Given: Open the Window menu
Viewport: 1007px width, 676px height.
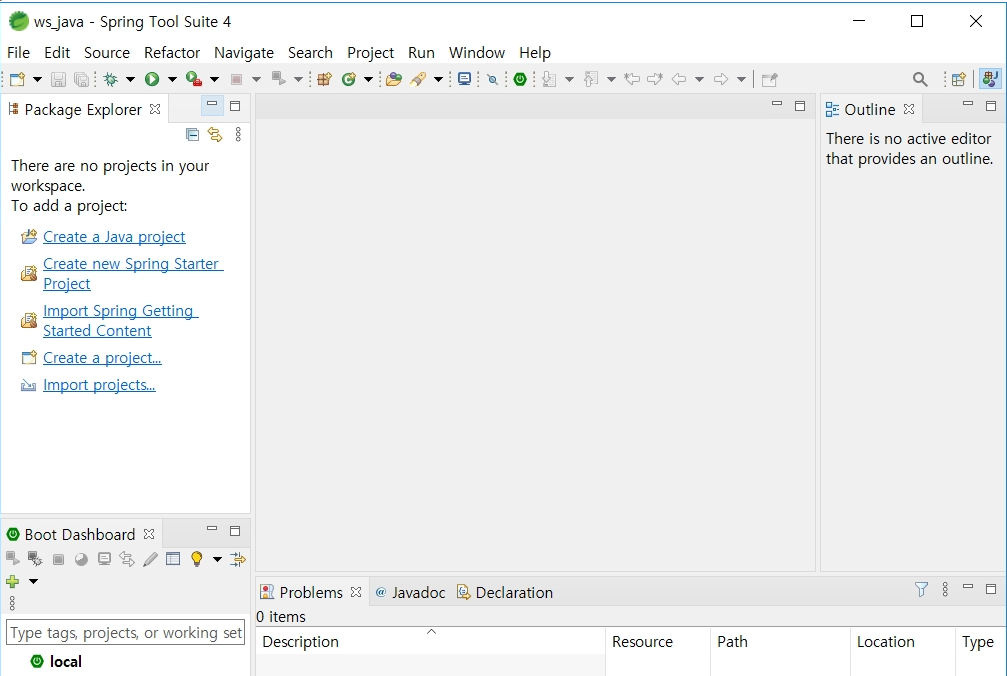Looking at the screenshot, I should tap(477, 53).
